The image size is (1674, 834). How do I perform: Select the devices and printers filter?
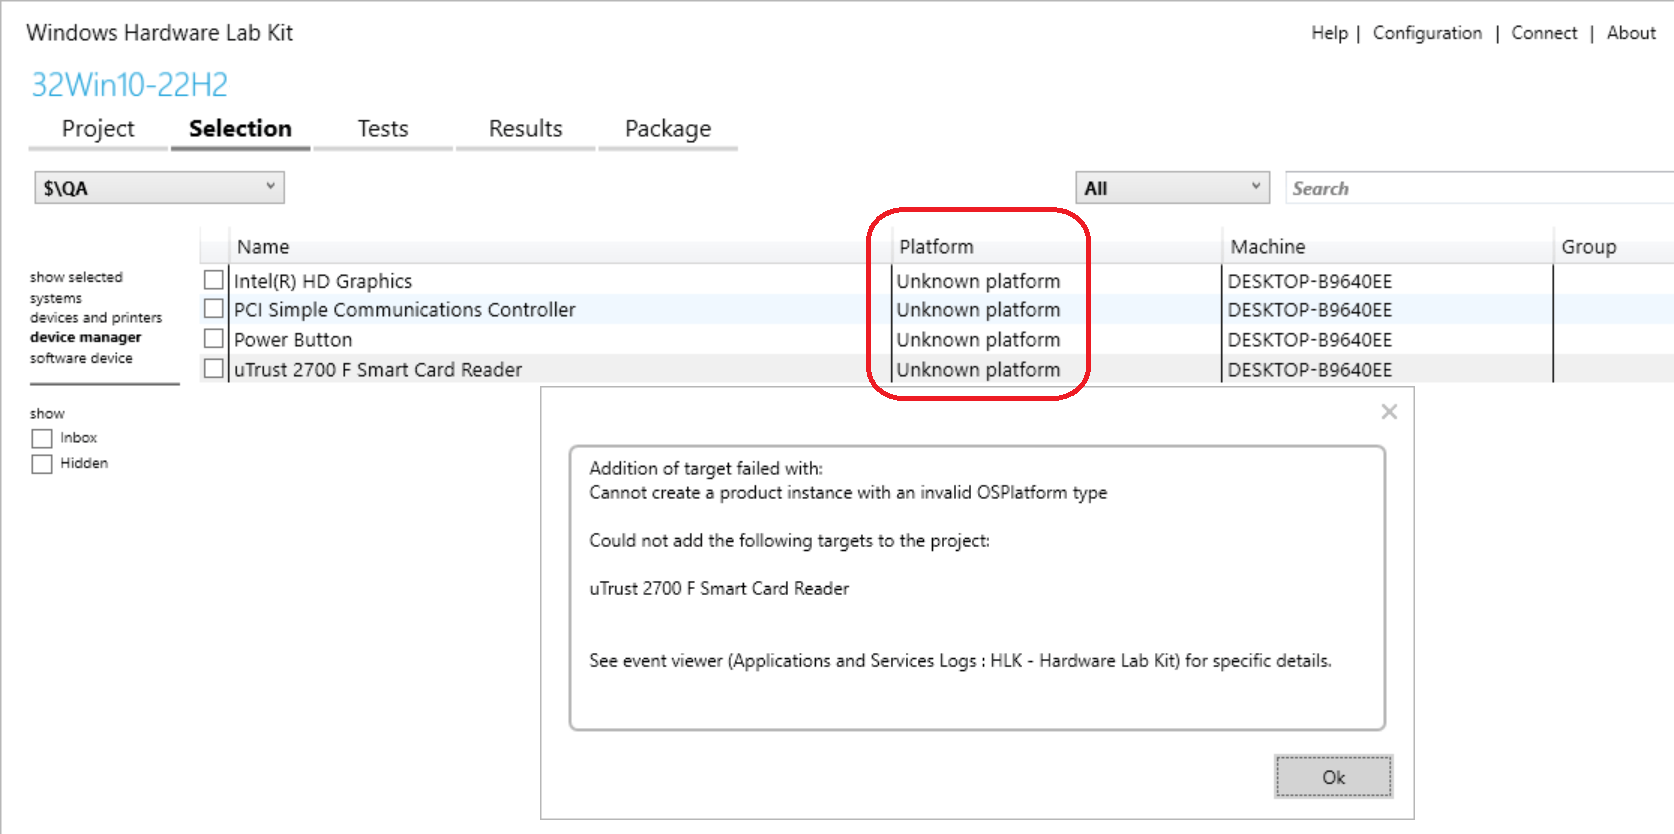pyautogui.click(x=96, y=318)
